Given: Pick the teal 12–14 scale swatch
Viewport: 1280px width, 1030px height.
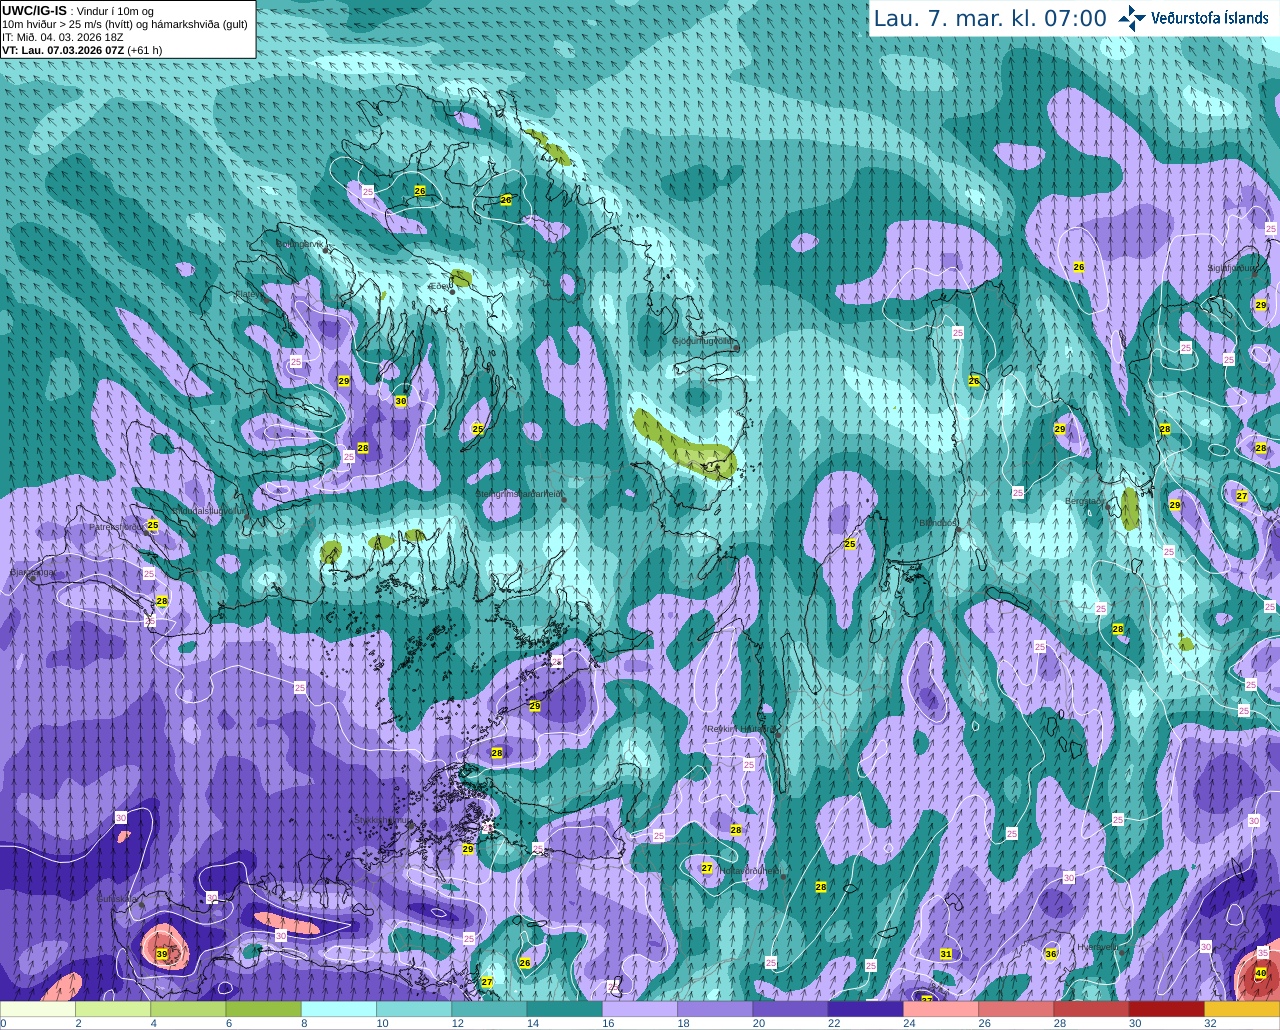Looking at the screenshot, I should click(x=489, y=1009).
